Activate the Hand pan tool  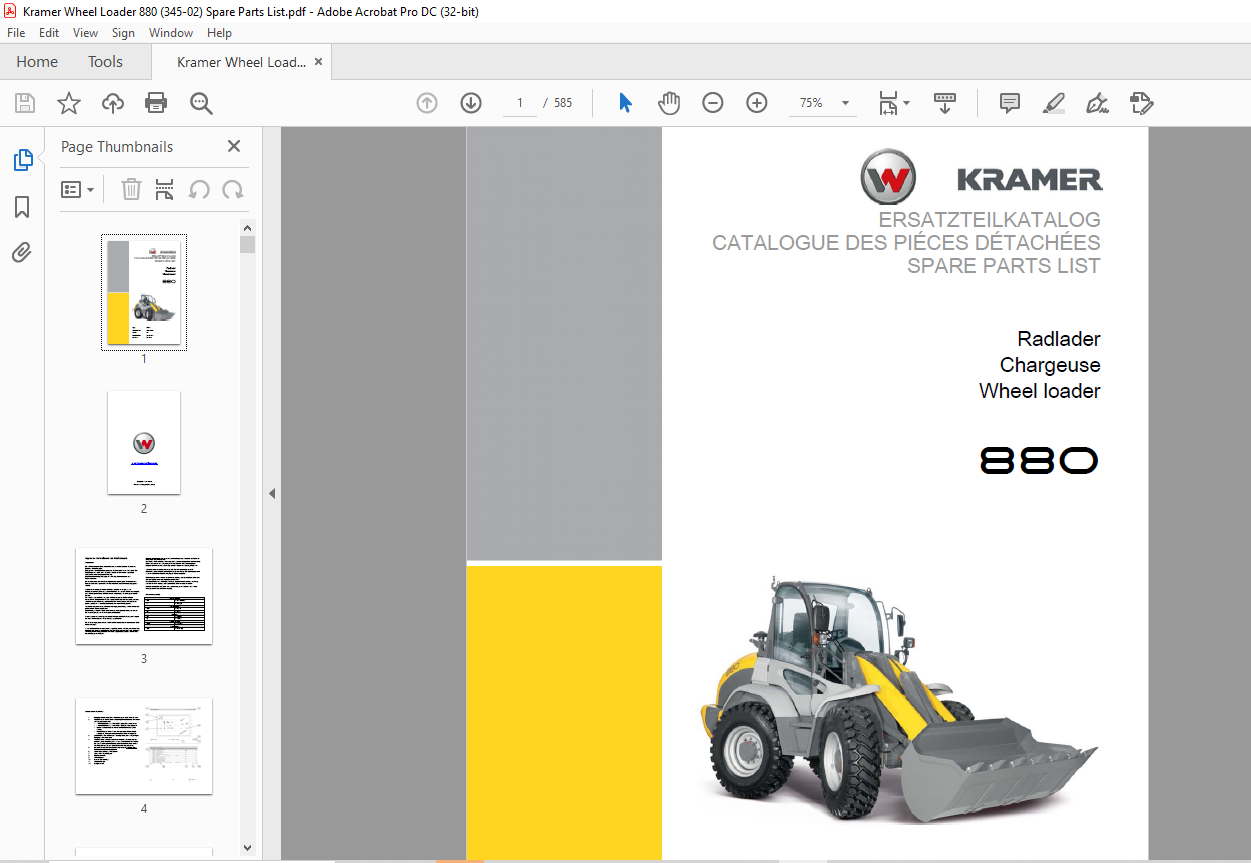[669, 103]
